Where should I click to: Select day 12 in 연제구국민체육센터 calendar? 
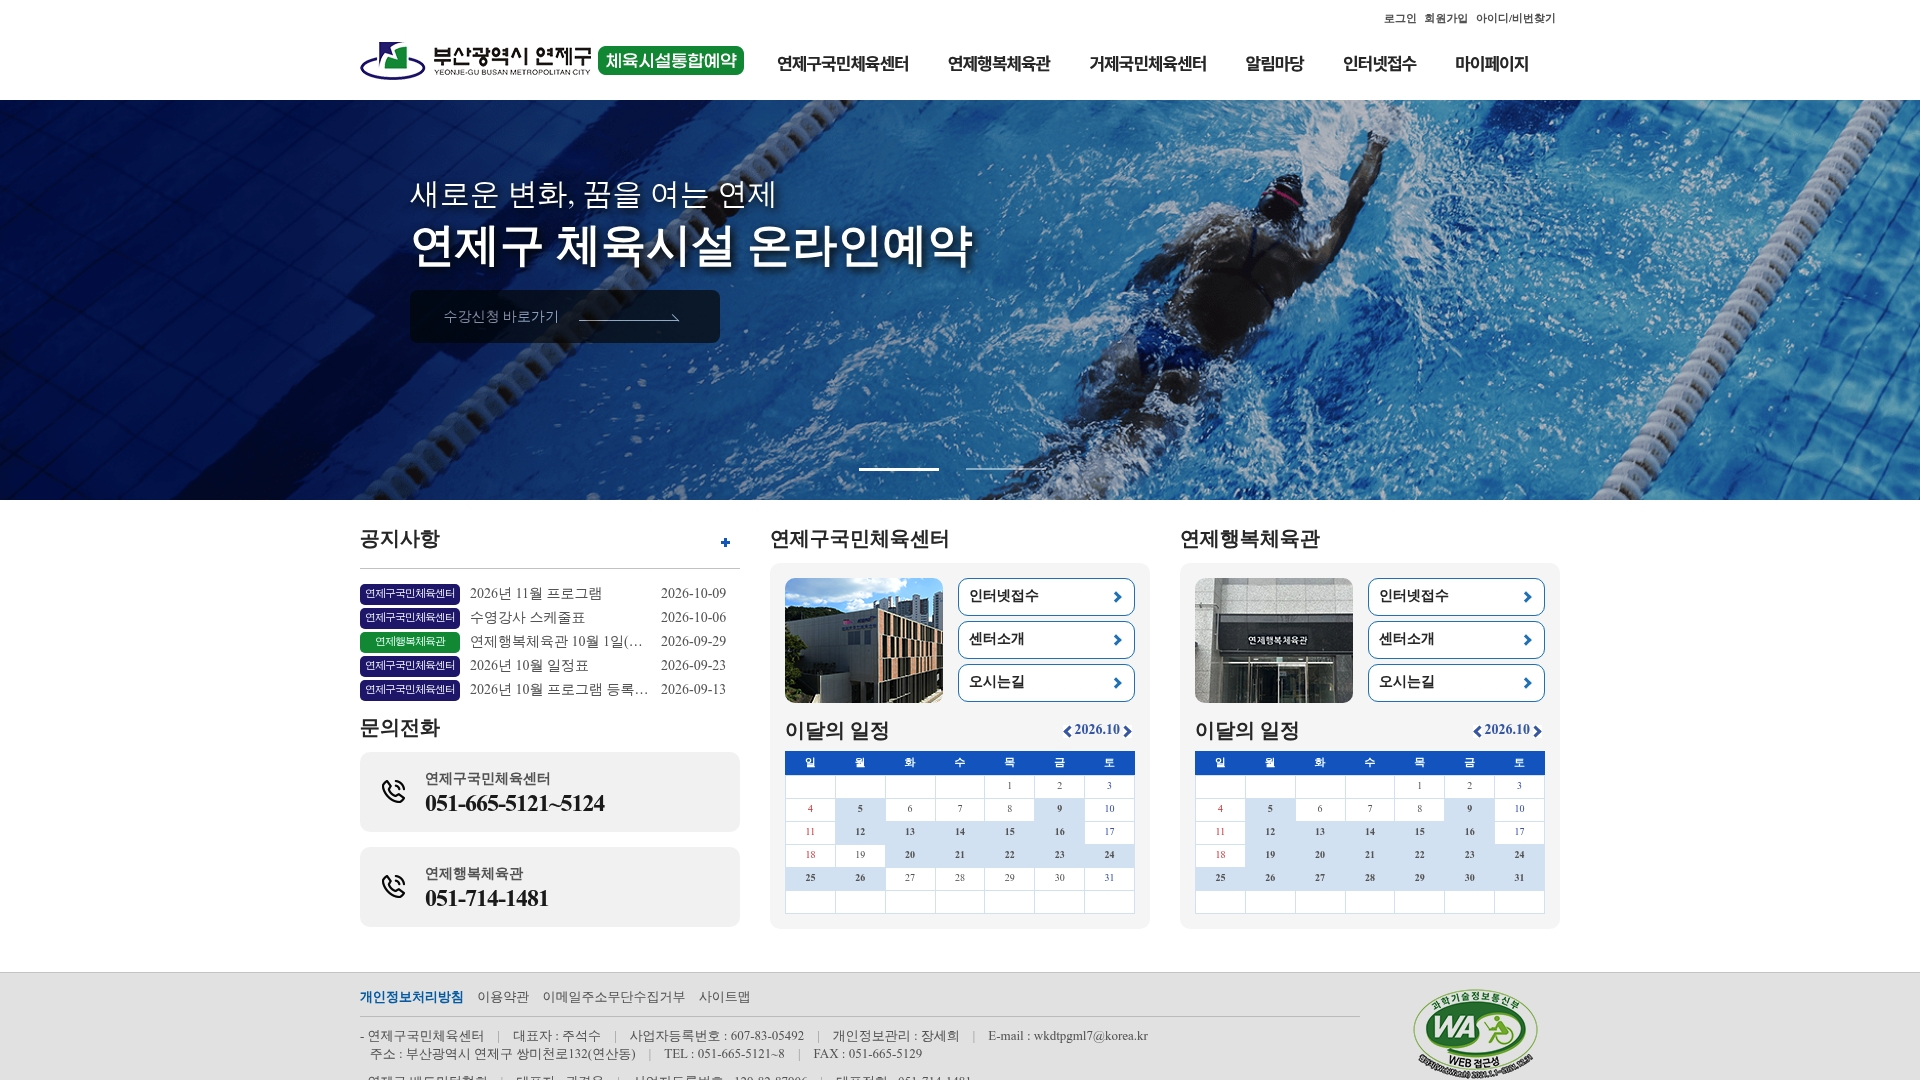coord(860,832)
